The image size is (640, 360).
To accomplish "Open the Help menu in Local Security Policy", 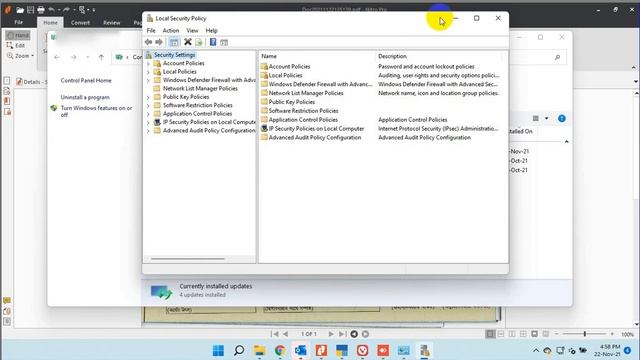I will 211,31.
